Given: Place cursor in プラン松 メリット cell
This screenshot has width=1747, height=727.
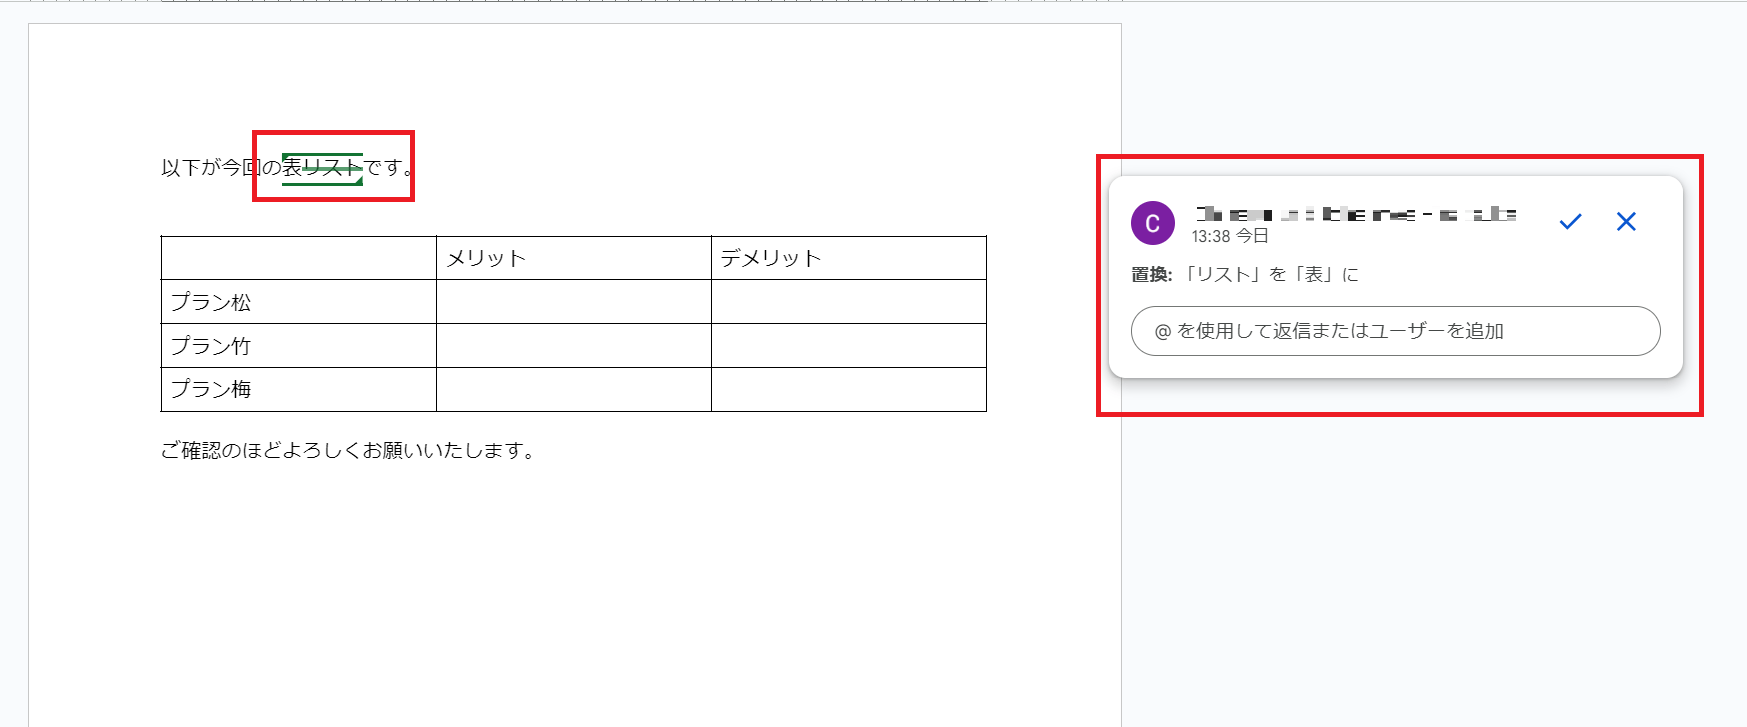Looking at the screenshot, I should click(x=573, y=302).
